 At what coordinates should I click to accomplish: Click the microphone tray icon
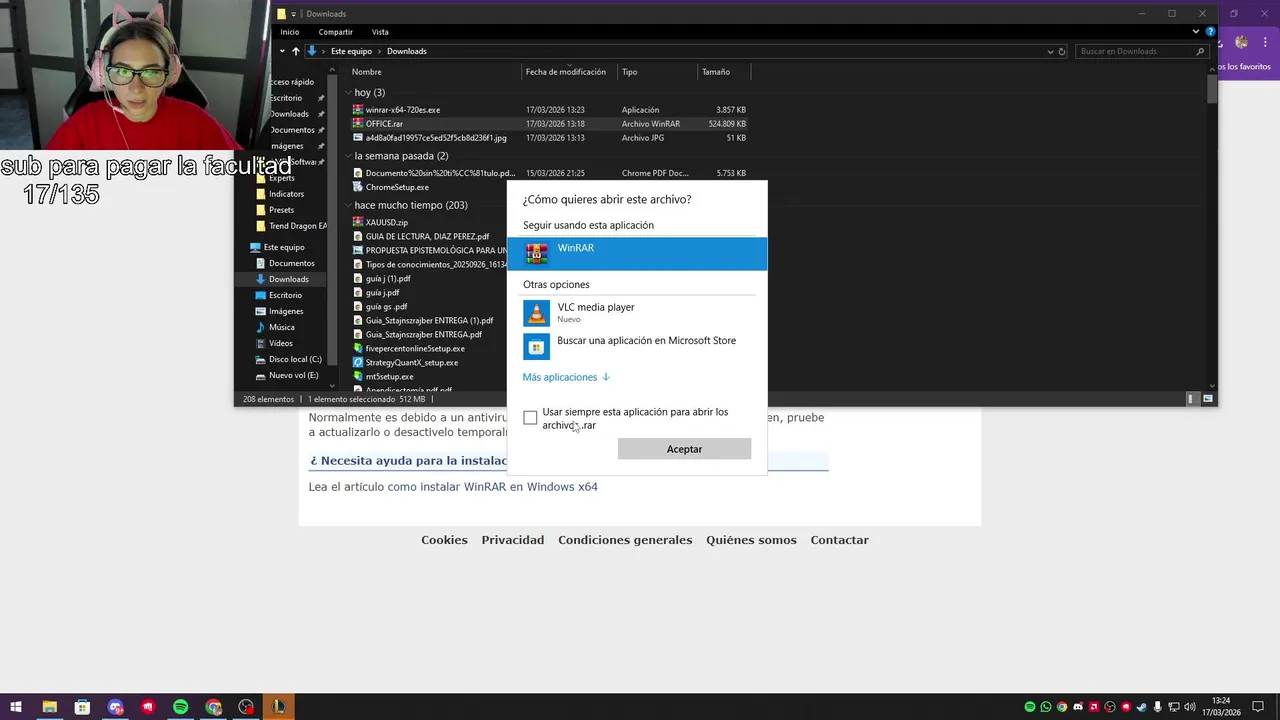(1158, 707)
